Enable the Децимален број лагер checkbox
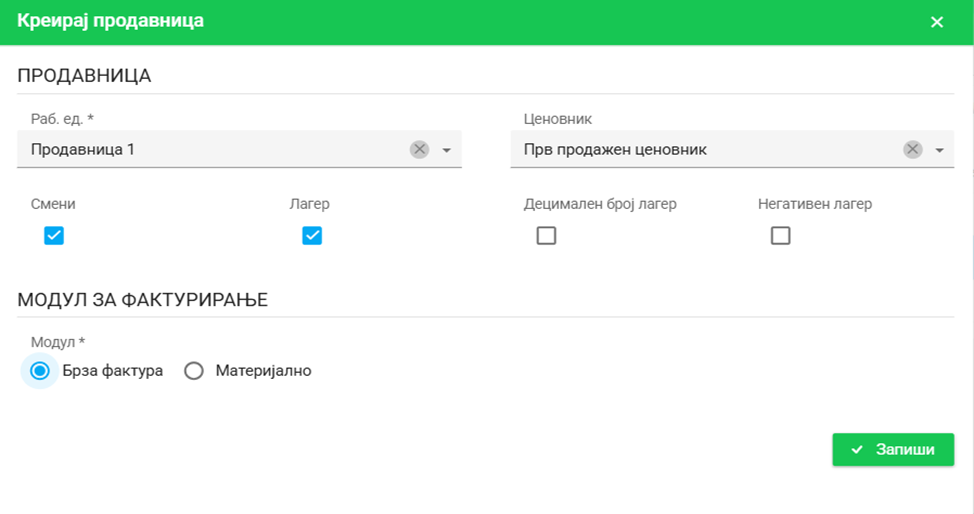This screenshot has width=974, height=514. (546, 236)
